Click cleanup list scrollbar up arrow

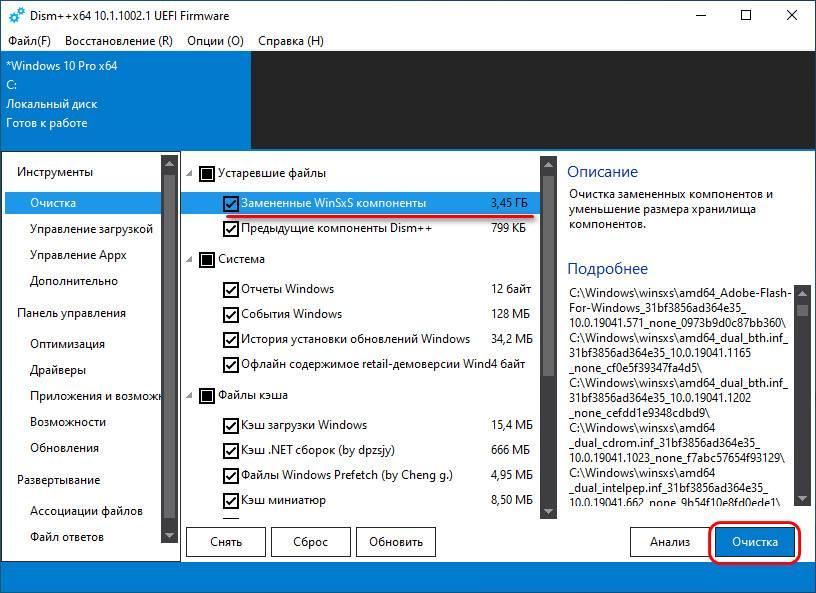(548, 165)
